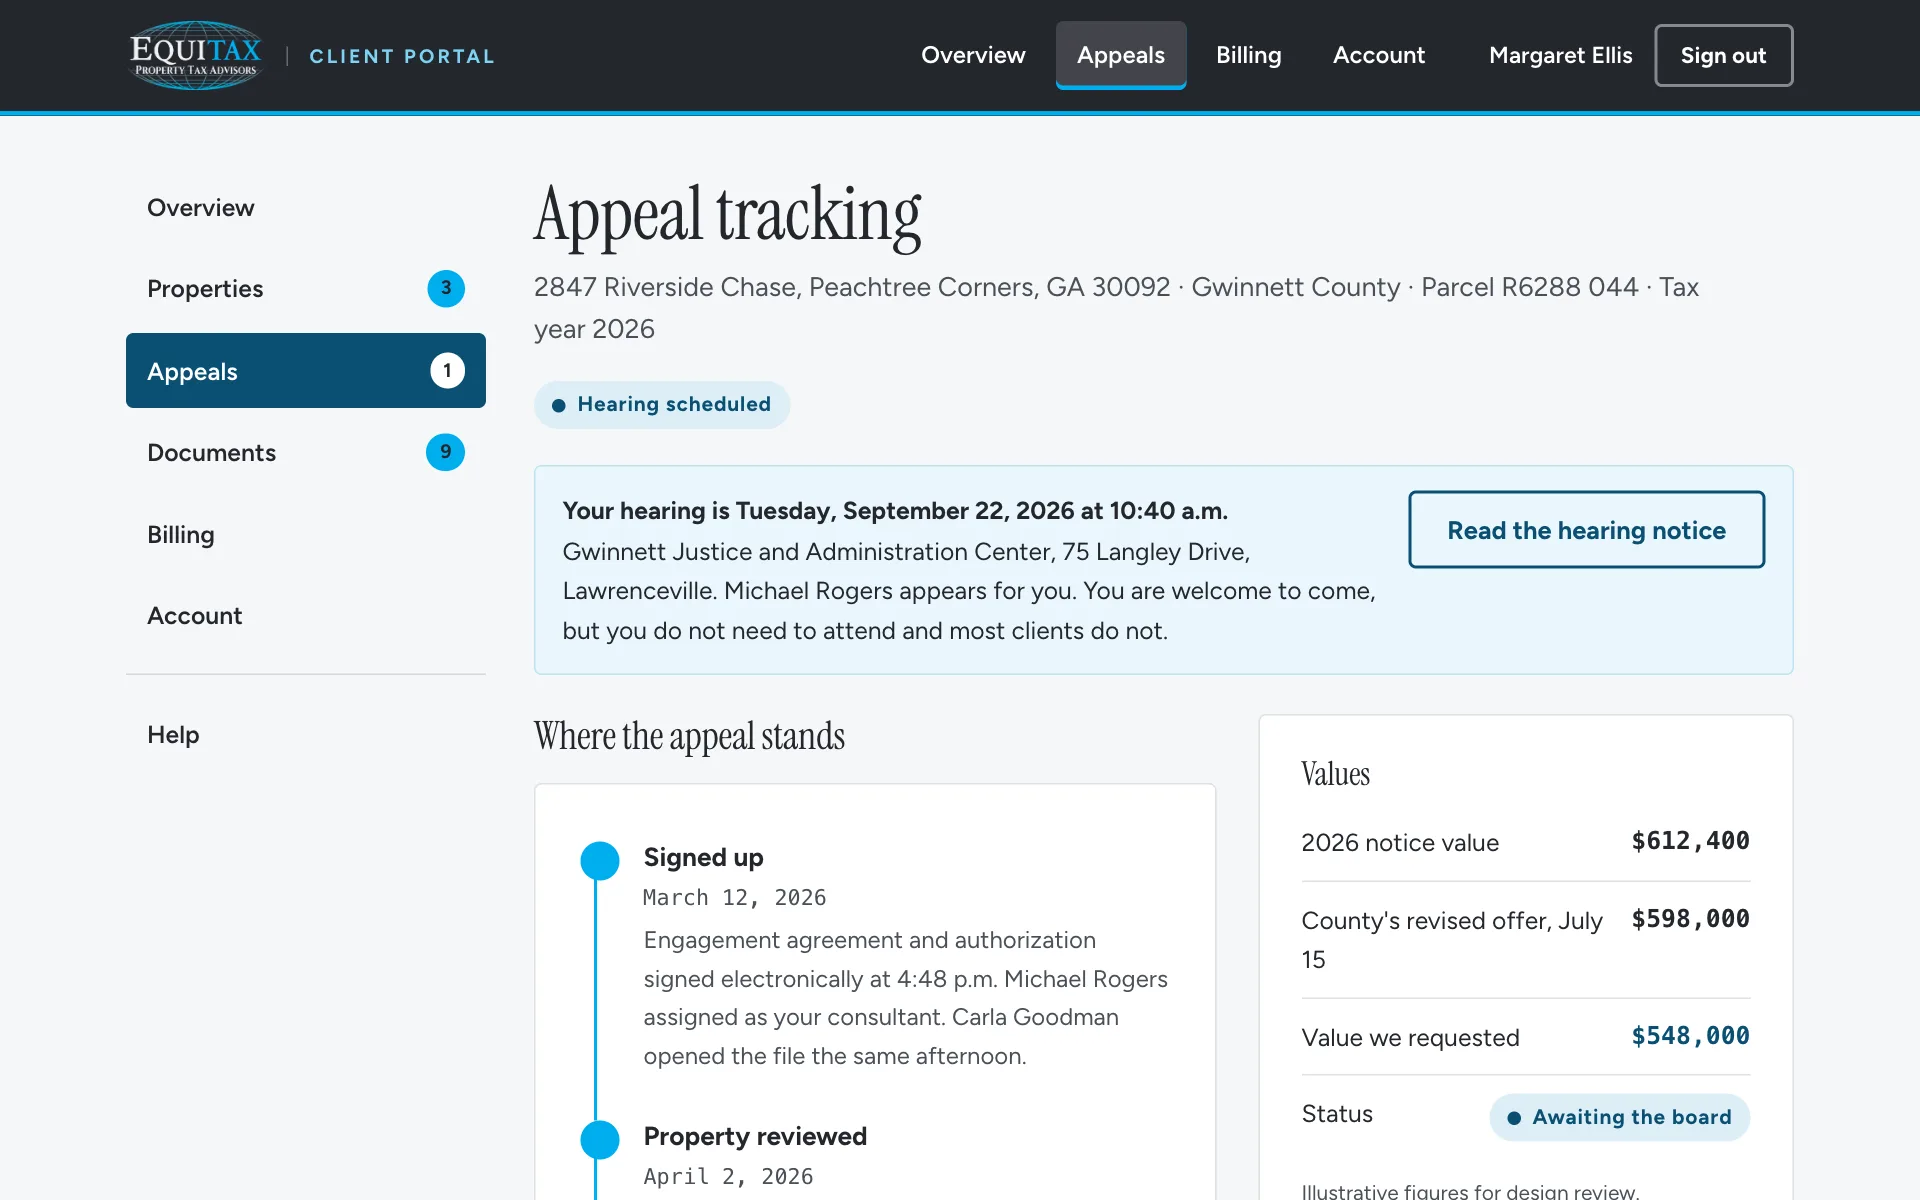Click the April 2, 2026 date

[x=728, y=1176]
